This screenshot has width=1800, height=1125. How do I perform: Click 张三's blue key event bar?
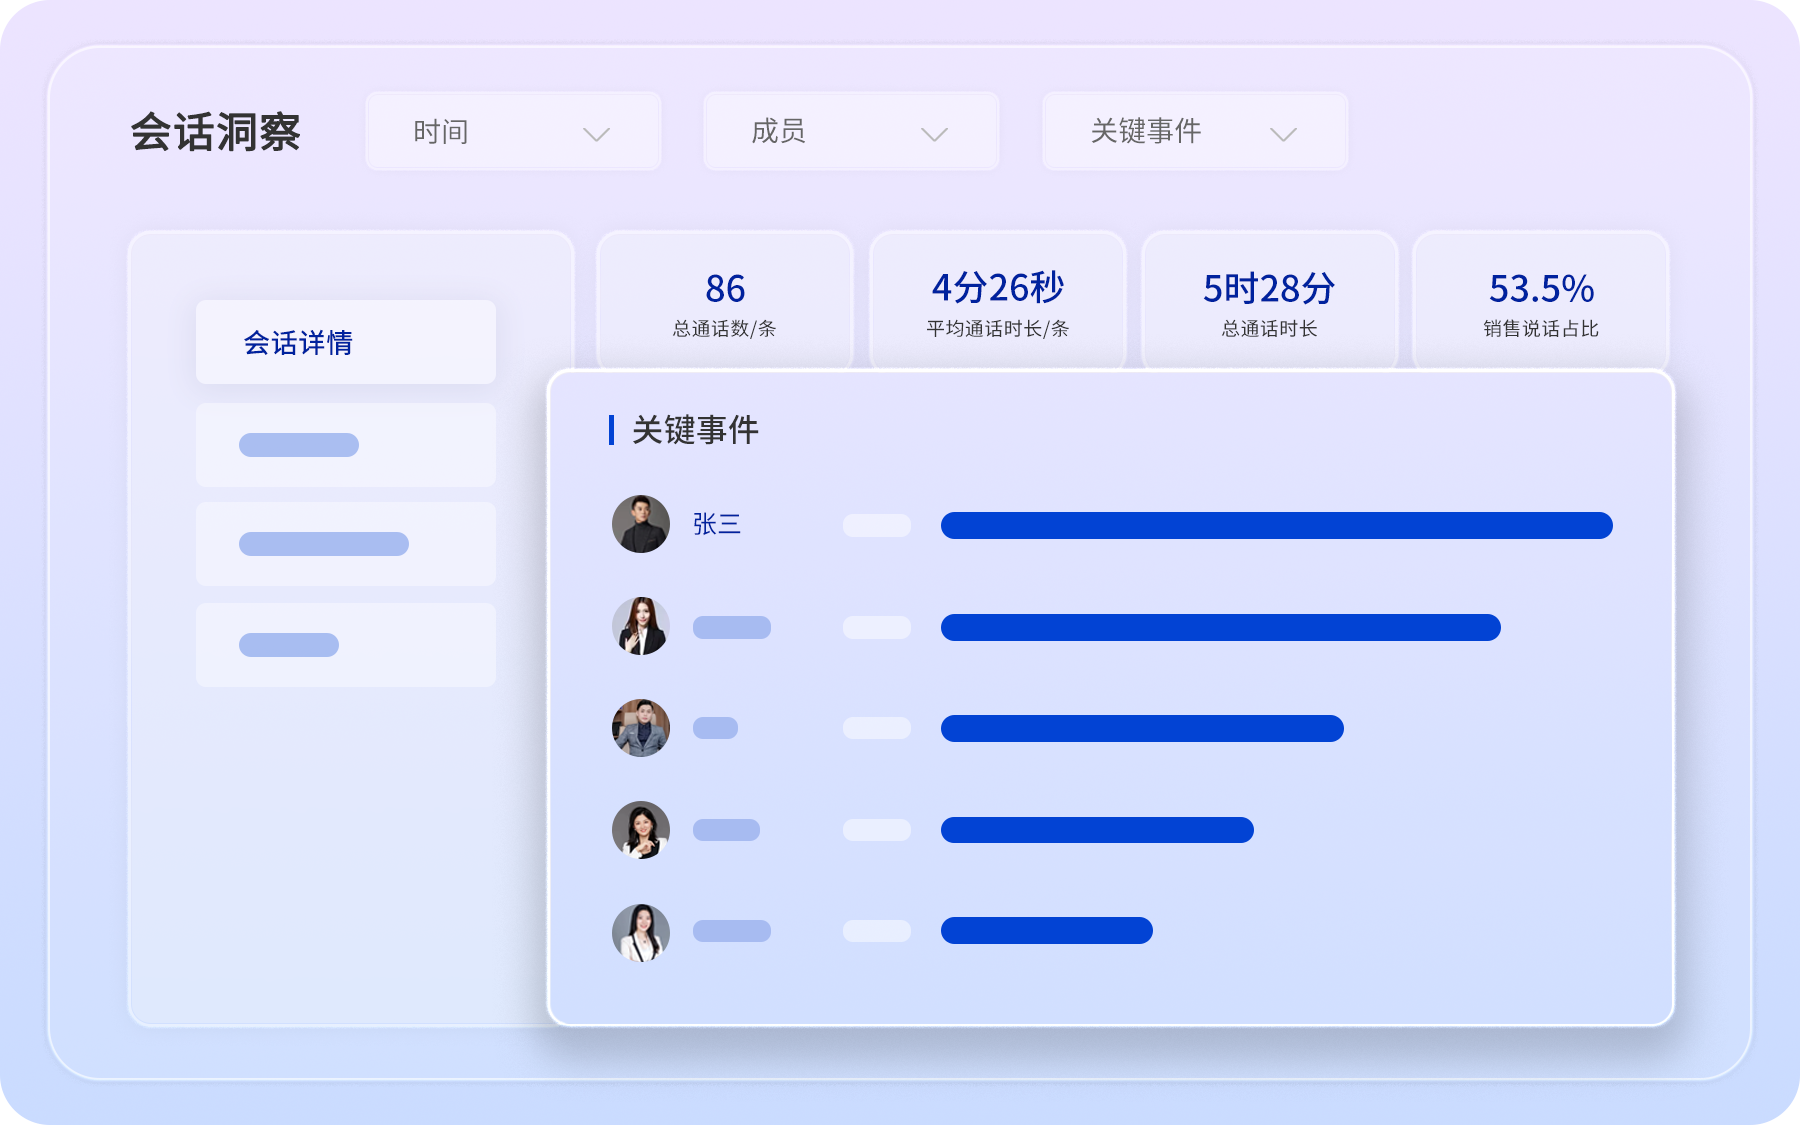pos(1276,525)
